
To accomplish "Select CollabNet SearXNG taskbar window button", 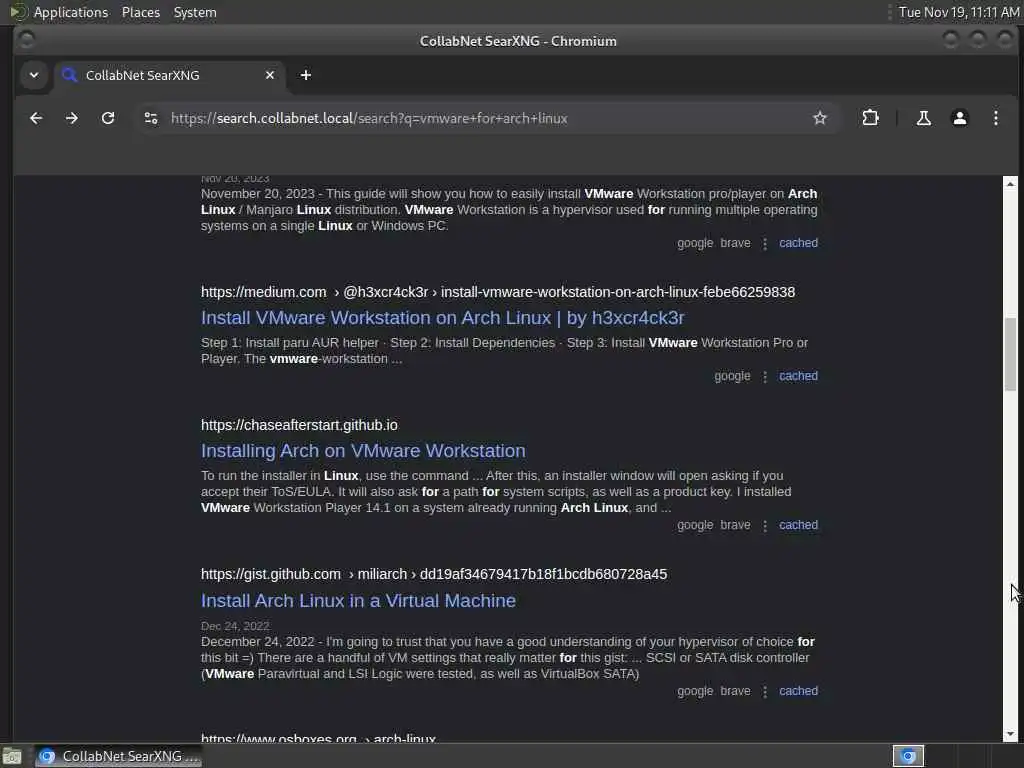I will [118, 756].
